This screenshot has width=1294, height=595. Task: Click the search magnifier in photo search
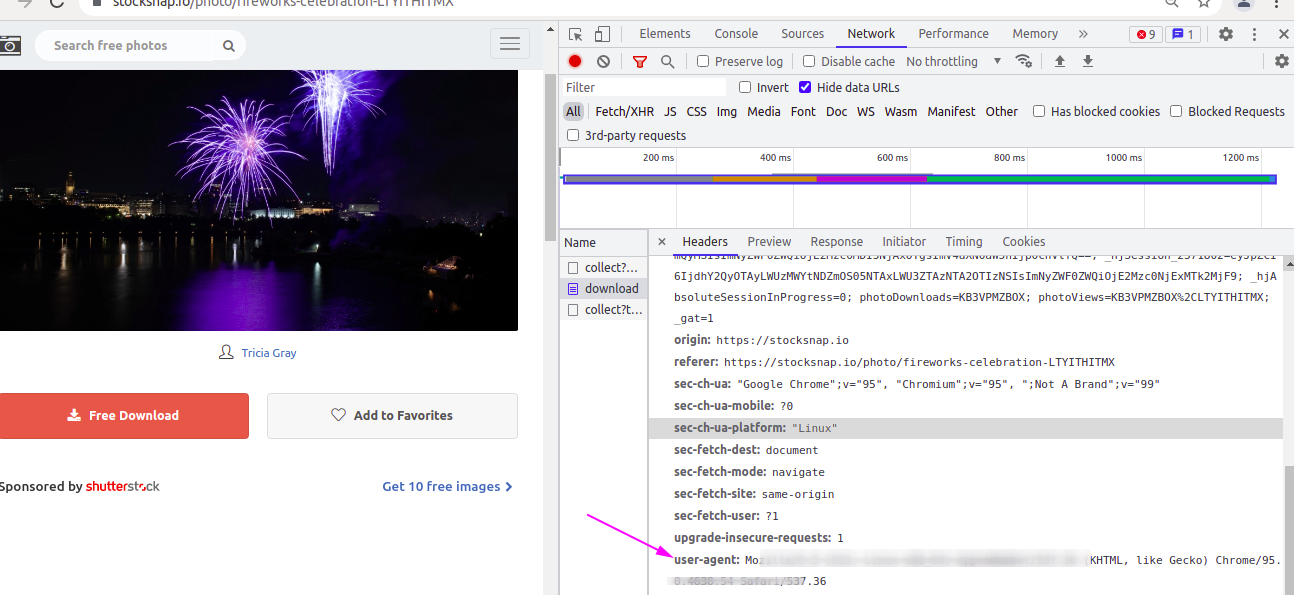point(229,46)
